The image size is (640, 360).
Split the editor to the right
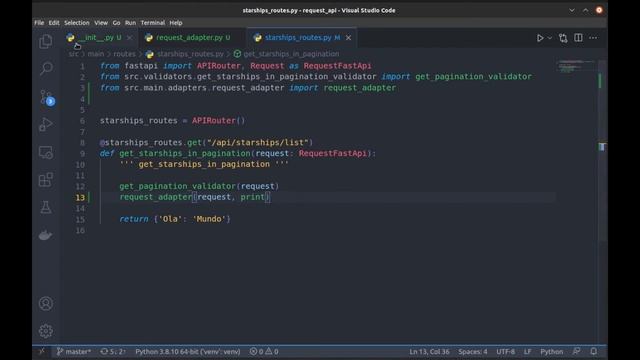pyautogui.click(x=578, y=38)
